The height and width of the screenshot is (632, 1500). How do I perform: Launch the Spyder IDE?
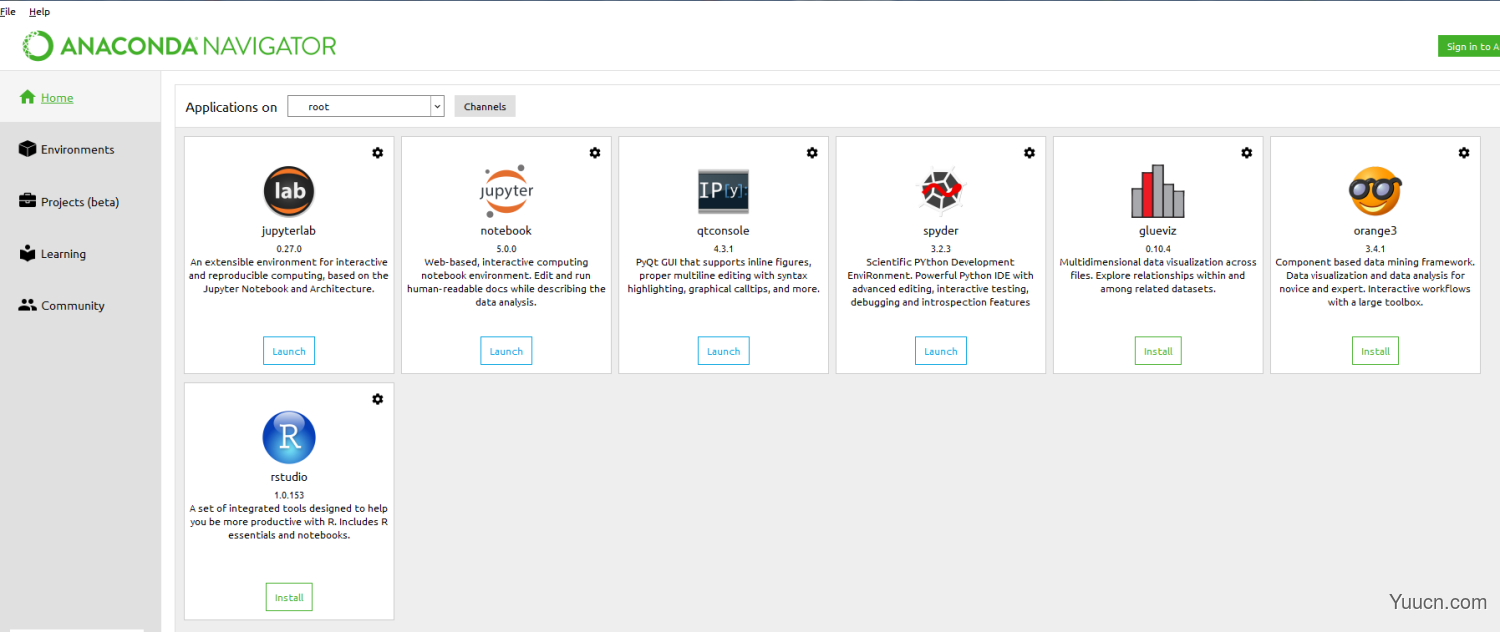coord(940,351)
